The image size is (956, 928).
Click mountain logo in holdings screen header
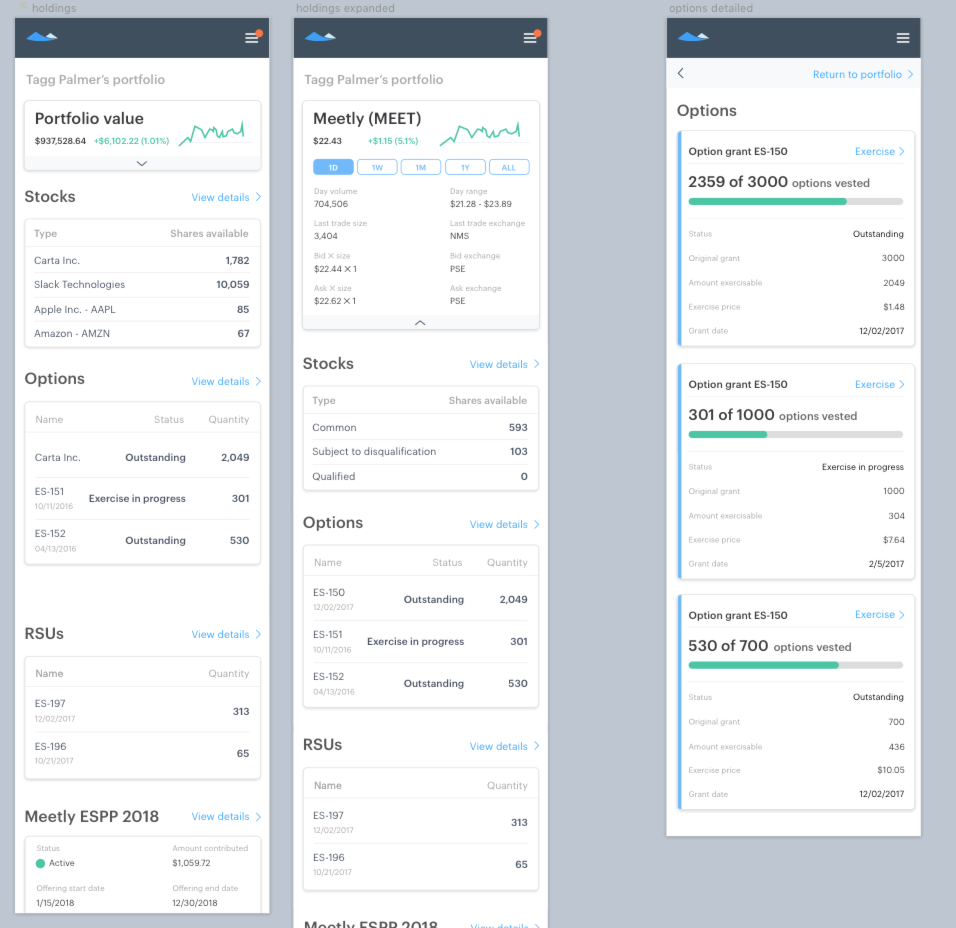pyautogui.click(x=41, y=37)
